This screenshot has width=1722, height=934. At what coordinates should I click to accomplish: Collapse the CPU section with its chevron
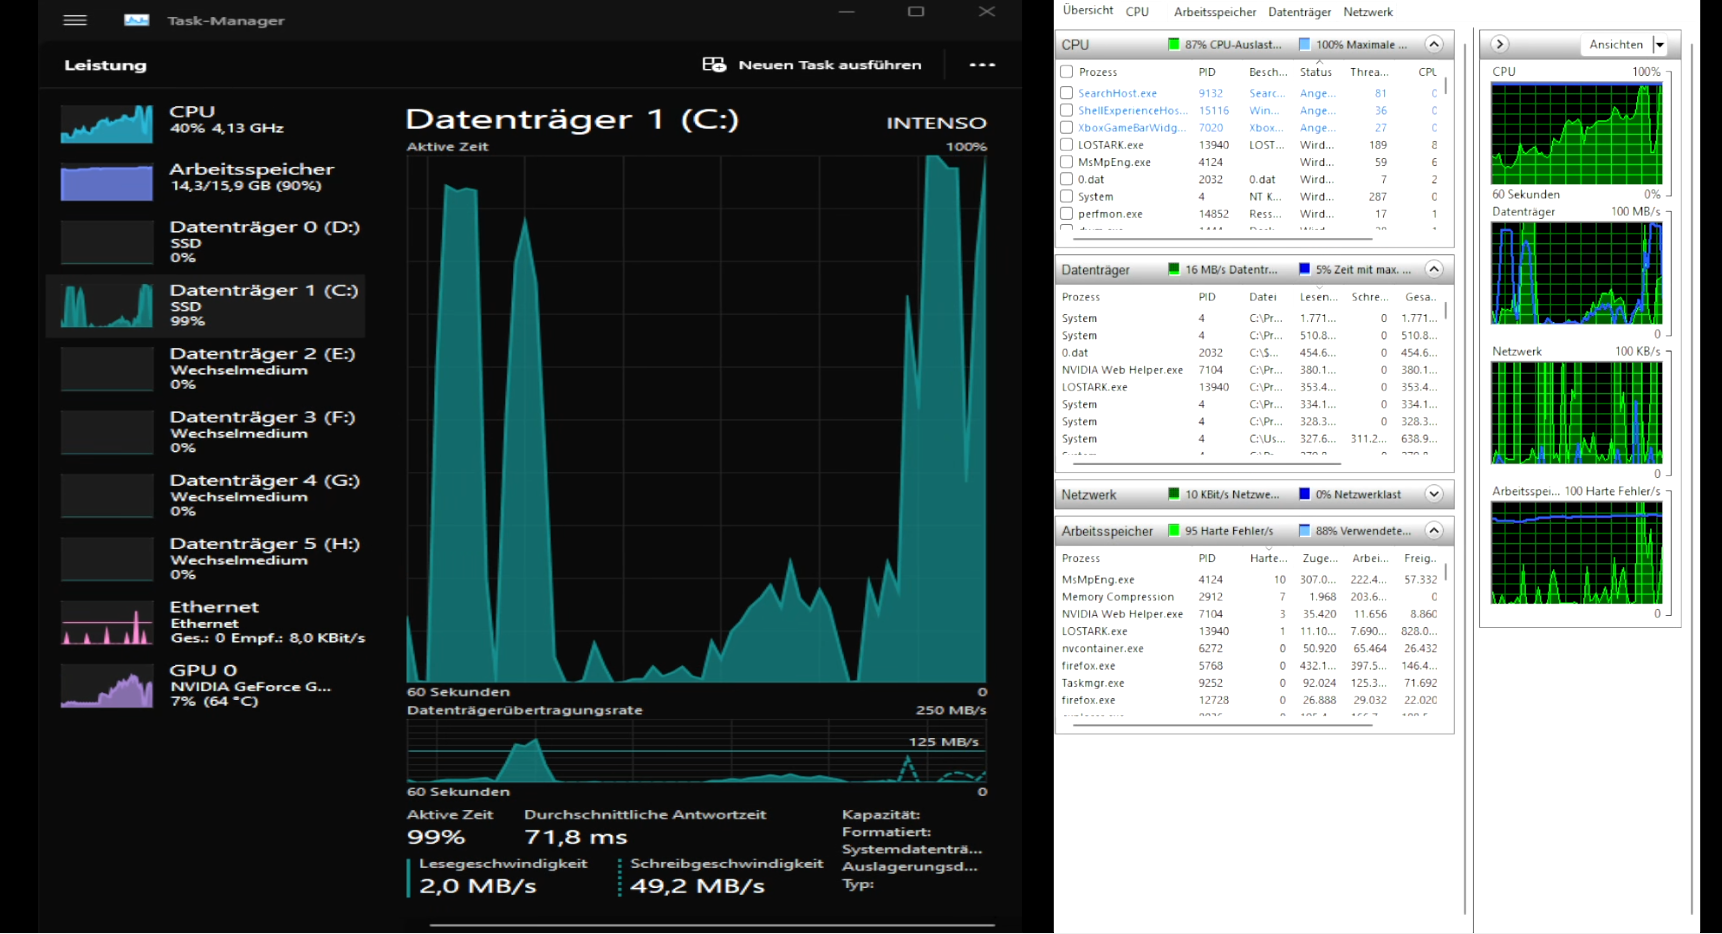coord(1434,44)
